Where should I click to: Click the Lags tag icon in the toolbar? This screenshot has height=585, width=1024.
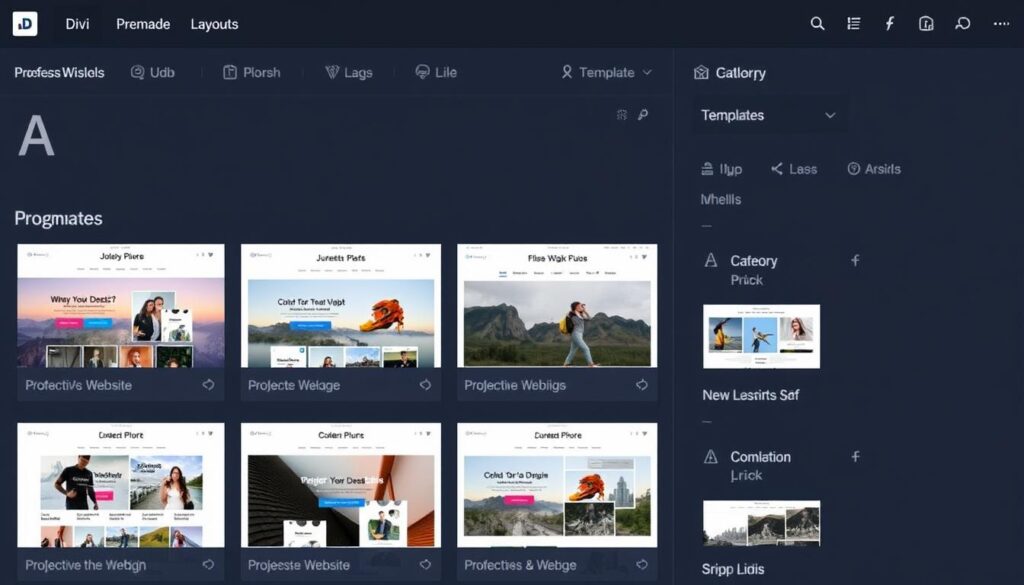coord(333,72)
